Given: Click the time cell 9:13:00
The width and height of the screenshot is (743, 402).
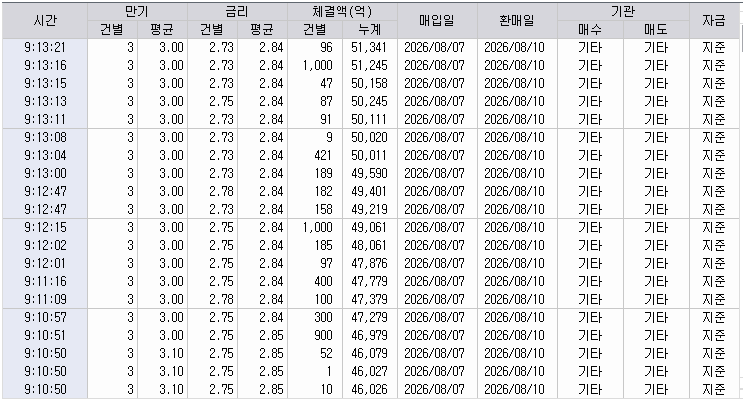Looking at the screenshot, I should pos(45,174).
